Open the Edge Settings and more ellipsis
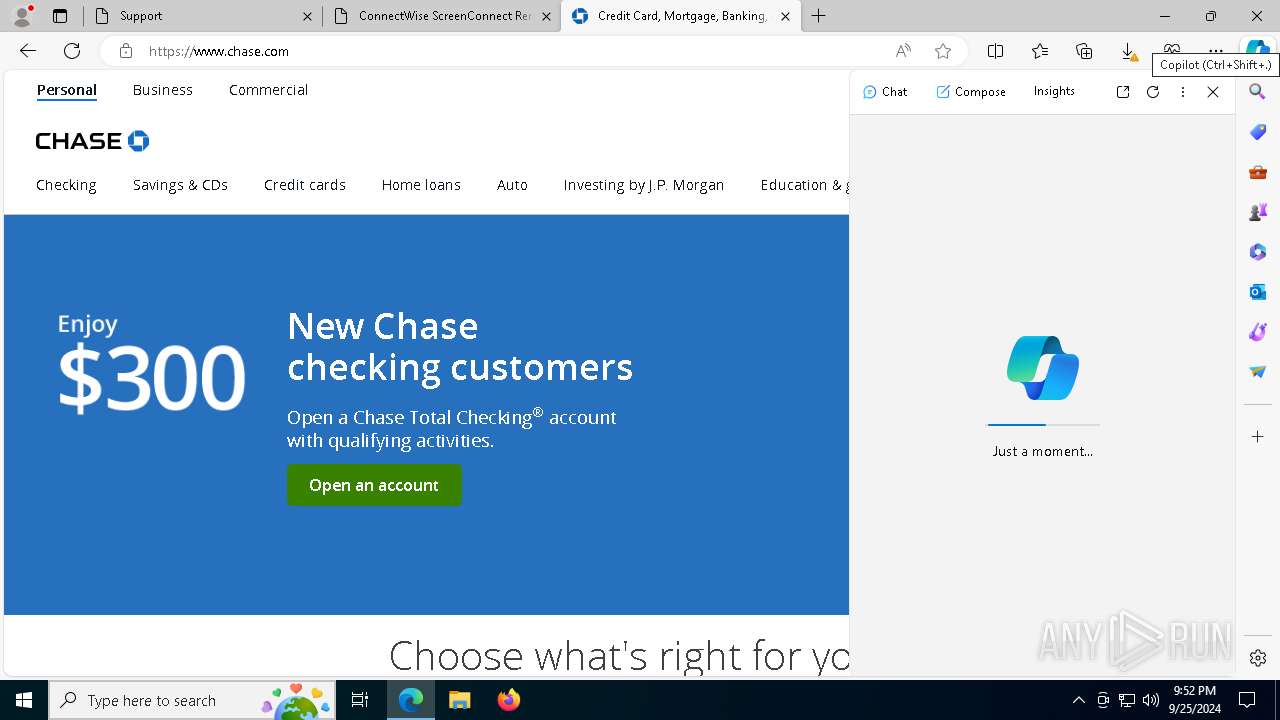1280x720 pixels. point(1216,49)
